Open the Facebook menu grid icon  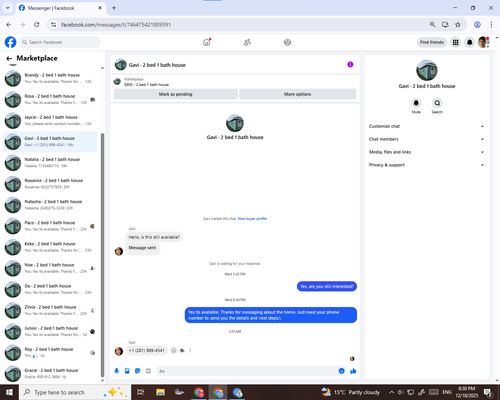(x=455, y=42)
